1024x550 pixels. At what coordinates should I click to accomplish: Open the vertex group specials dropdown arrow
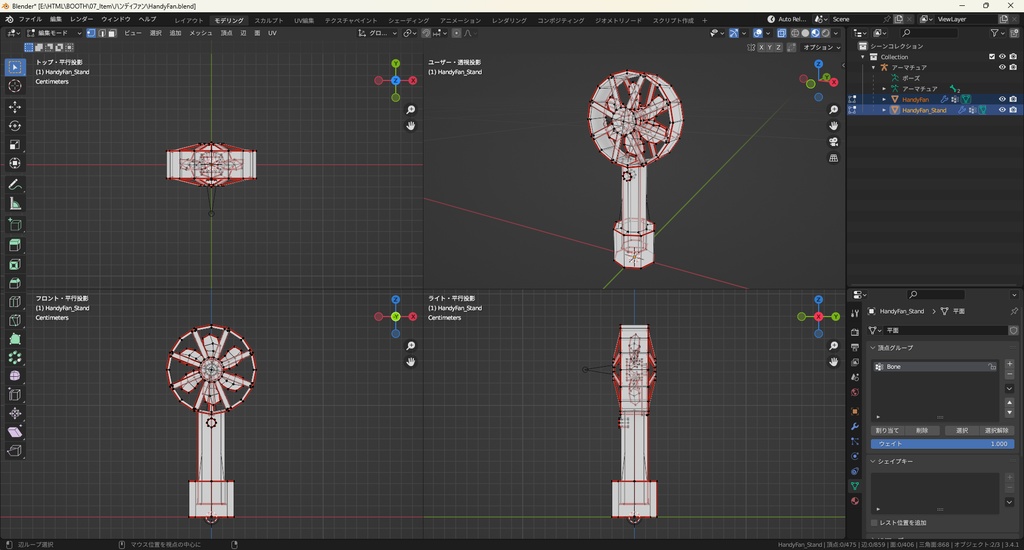(x=1010, y=389)
